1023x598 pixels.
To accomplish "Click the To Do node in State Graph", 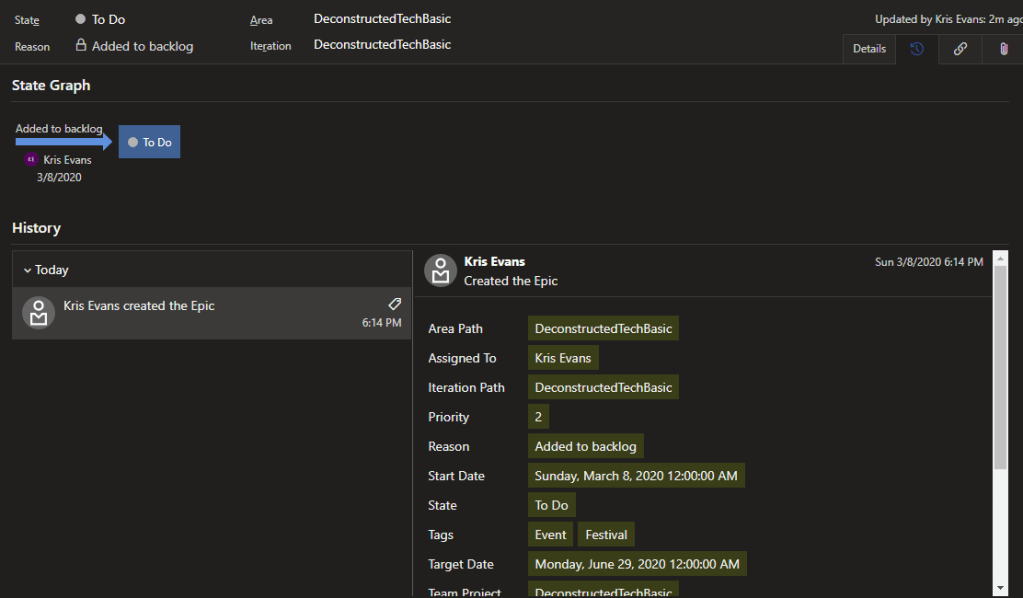I will tap(149, 142).
